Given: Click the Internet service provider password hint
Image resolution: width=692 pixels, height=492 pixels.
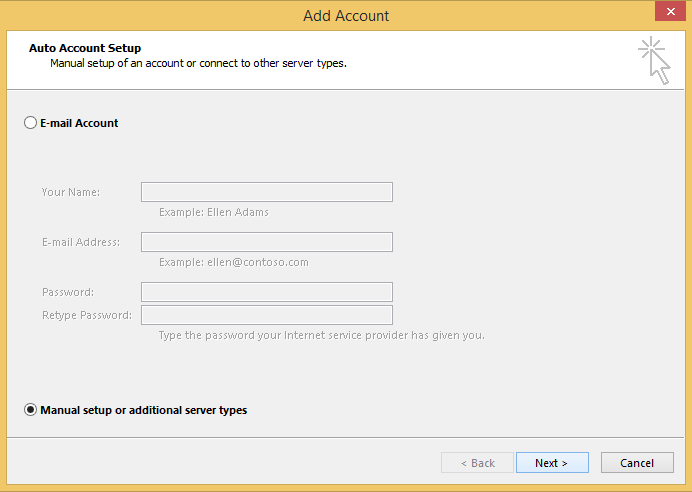Looking at the screenshot, I should 321,335.
